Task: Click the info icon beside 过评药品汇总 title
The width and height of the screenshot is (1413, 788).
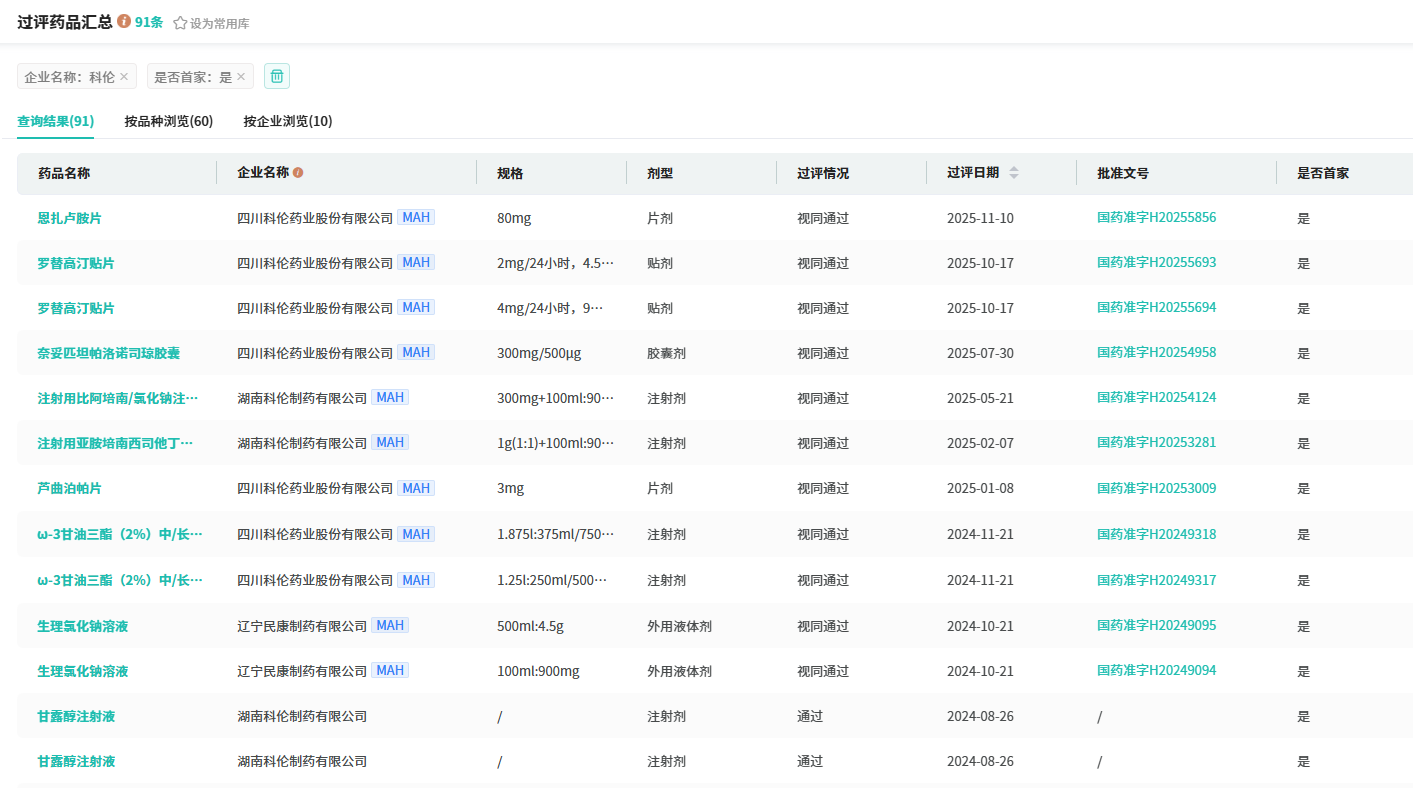Action: [124, 21]
